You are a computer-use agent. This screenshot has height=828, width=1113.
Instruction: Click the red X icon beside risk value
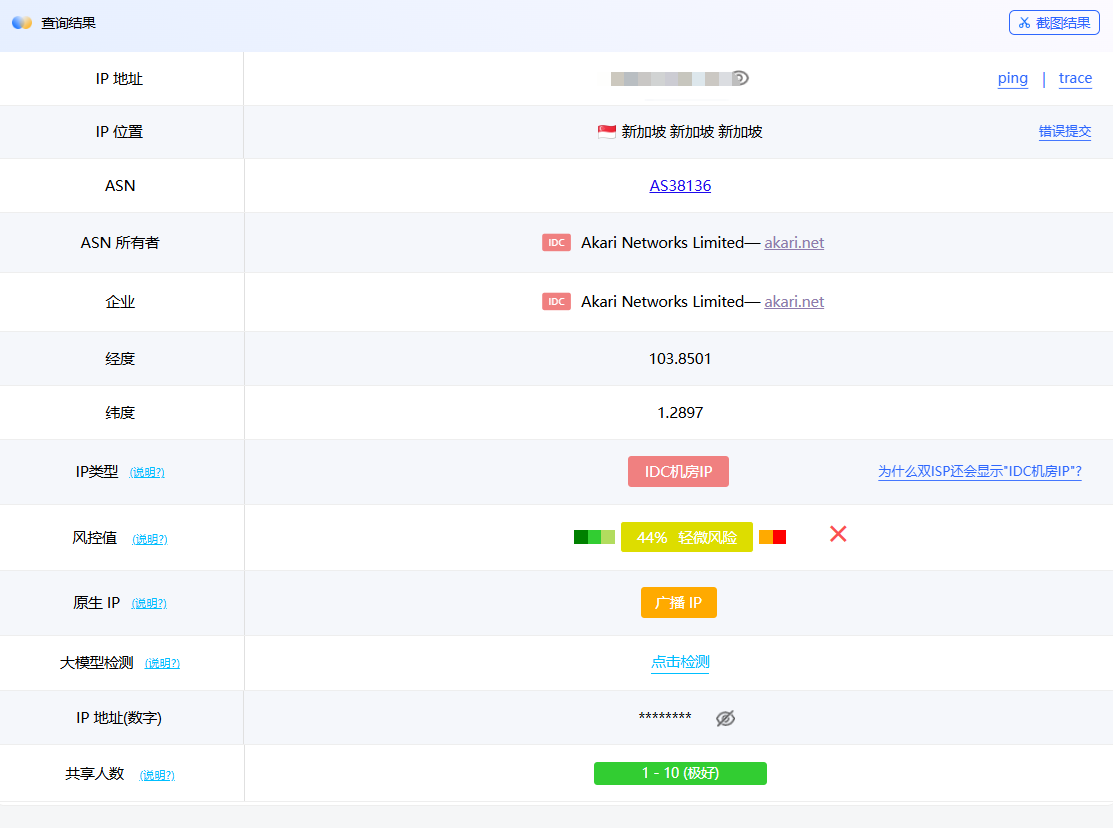[838, 534]
